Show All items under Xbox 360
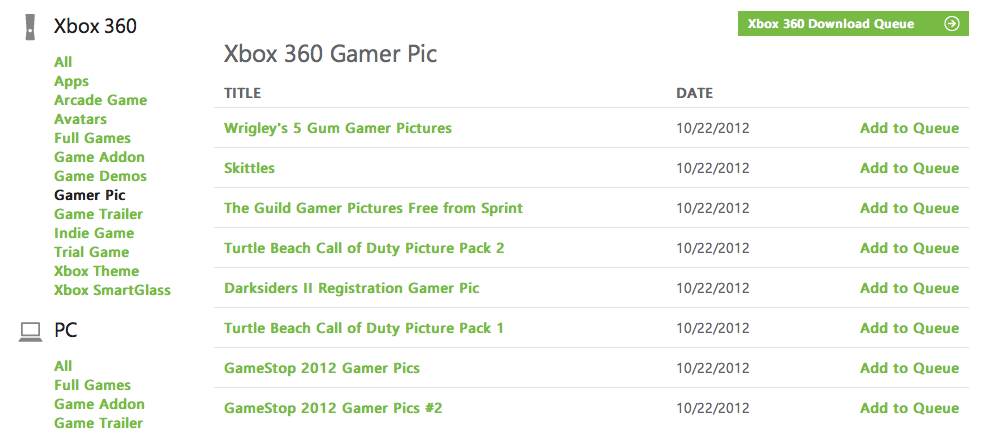This screenshot has width=995, height=440. (x=63, y=62)
